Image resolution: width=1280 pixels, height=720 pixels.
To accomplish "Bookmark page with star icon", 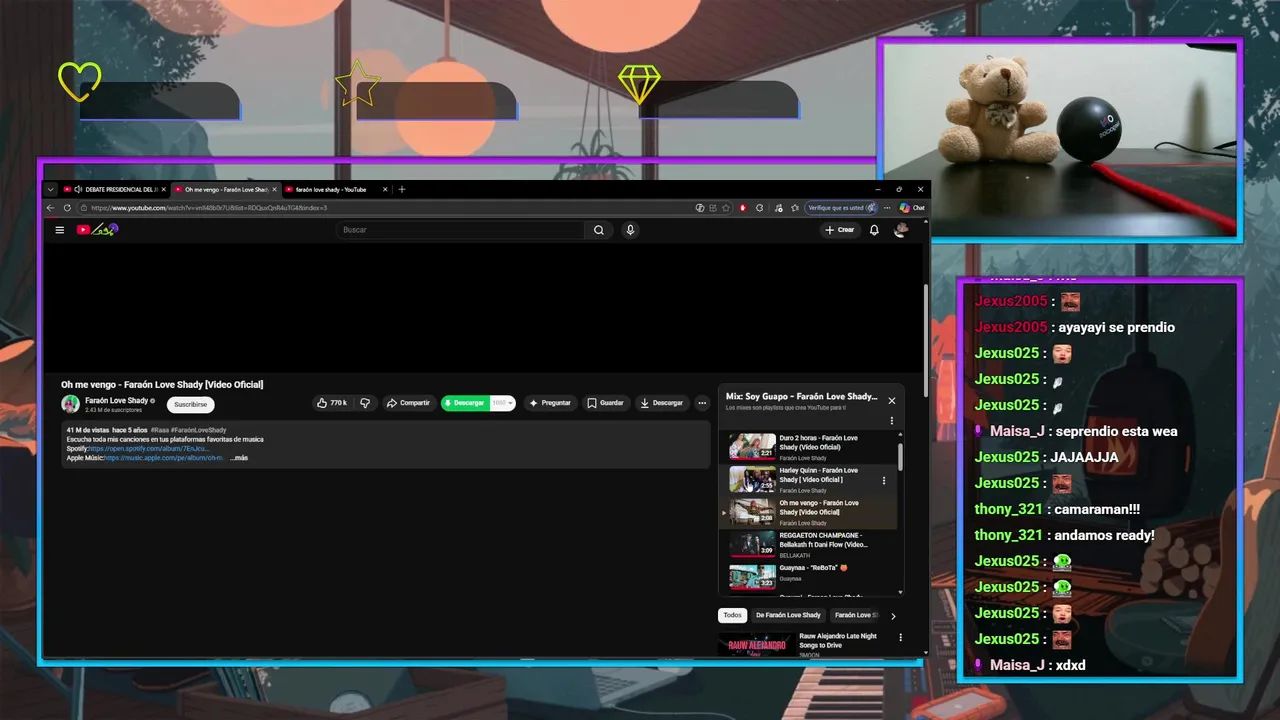I will pos(726,208).
